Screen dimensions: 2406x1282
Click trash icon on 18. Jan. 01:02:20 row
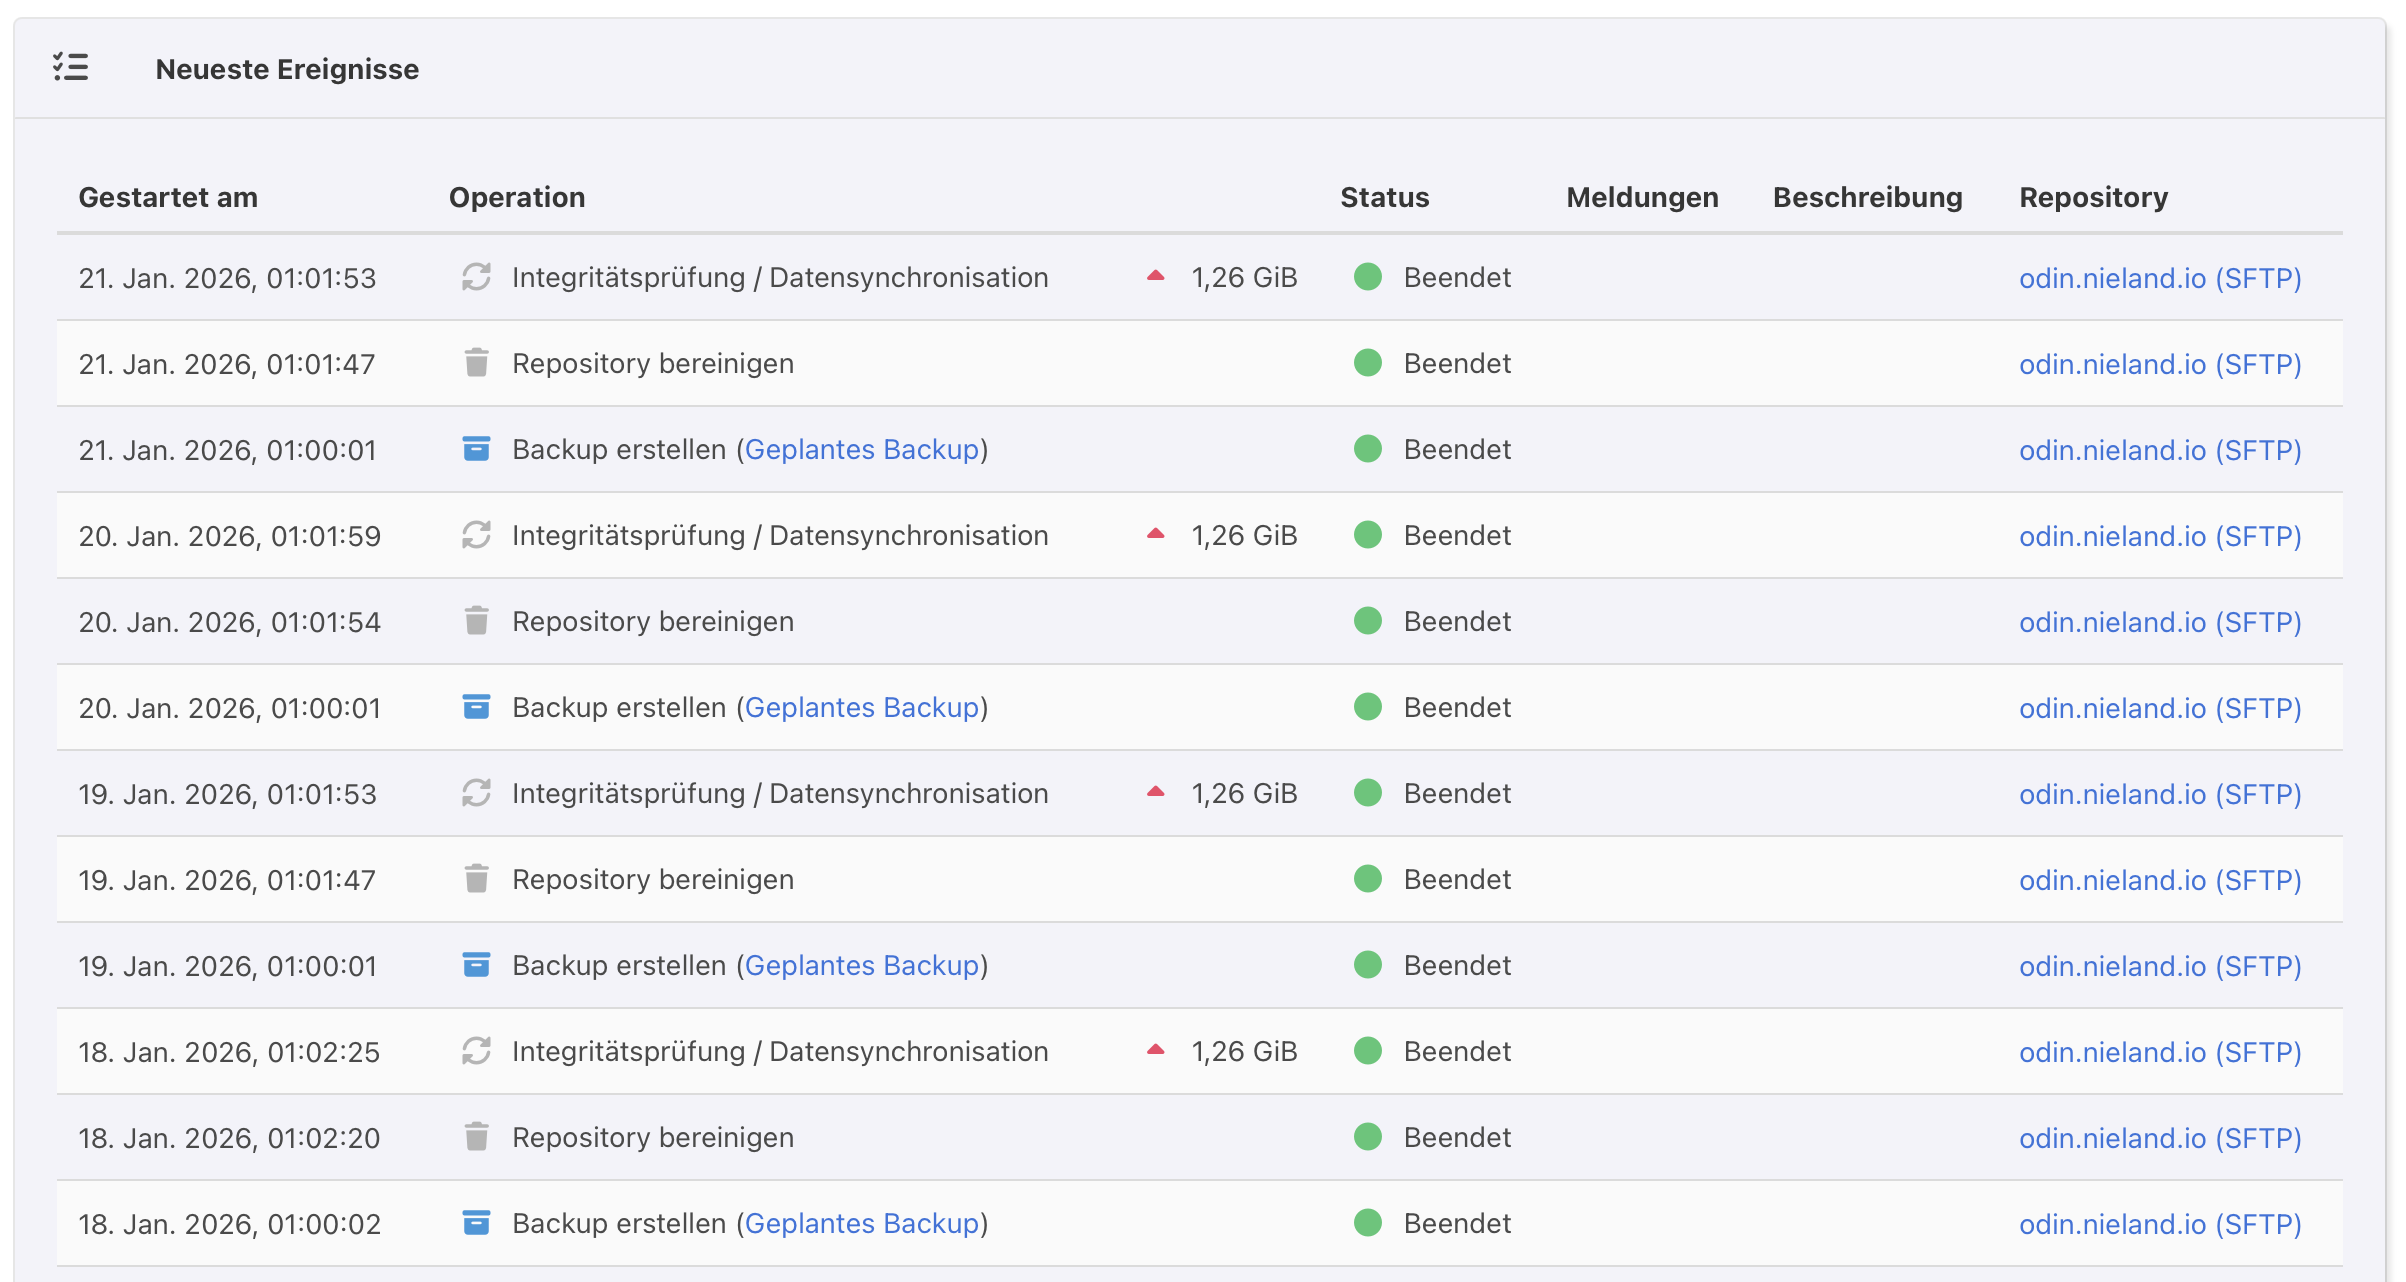[x=476, y=1137]
